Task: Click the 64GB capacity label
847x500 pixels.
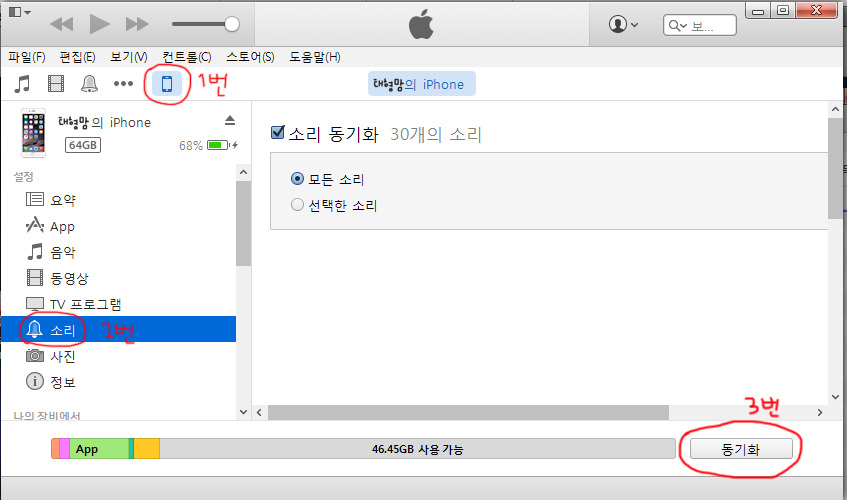Action: click(x=83, y=145)
